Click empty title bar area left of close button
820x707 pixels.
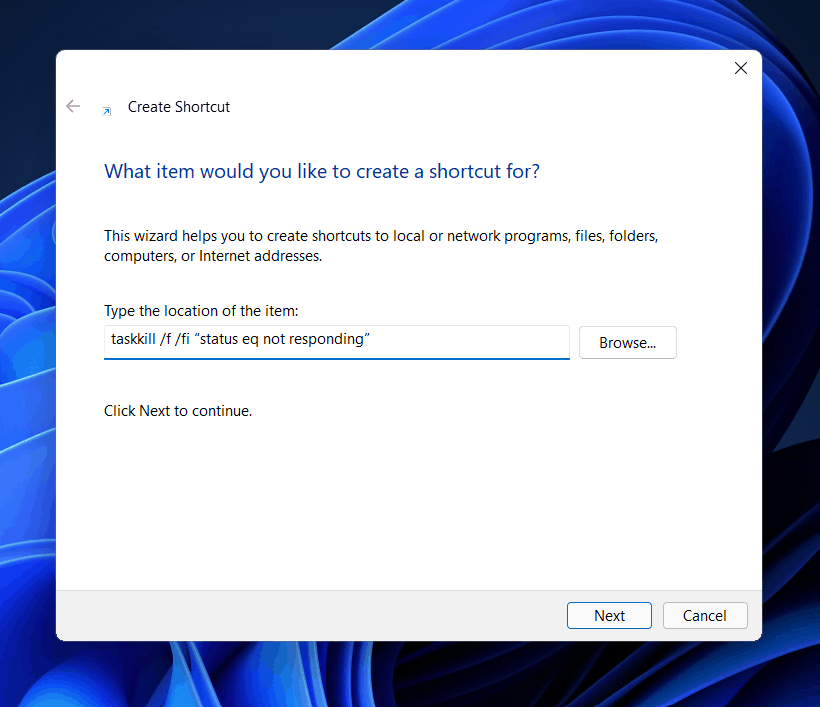pos(450,68)
